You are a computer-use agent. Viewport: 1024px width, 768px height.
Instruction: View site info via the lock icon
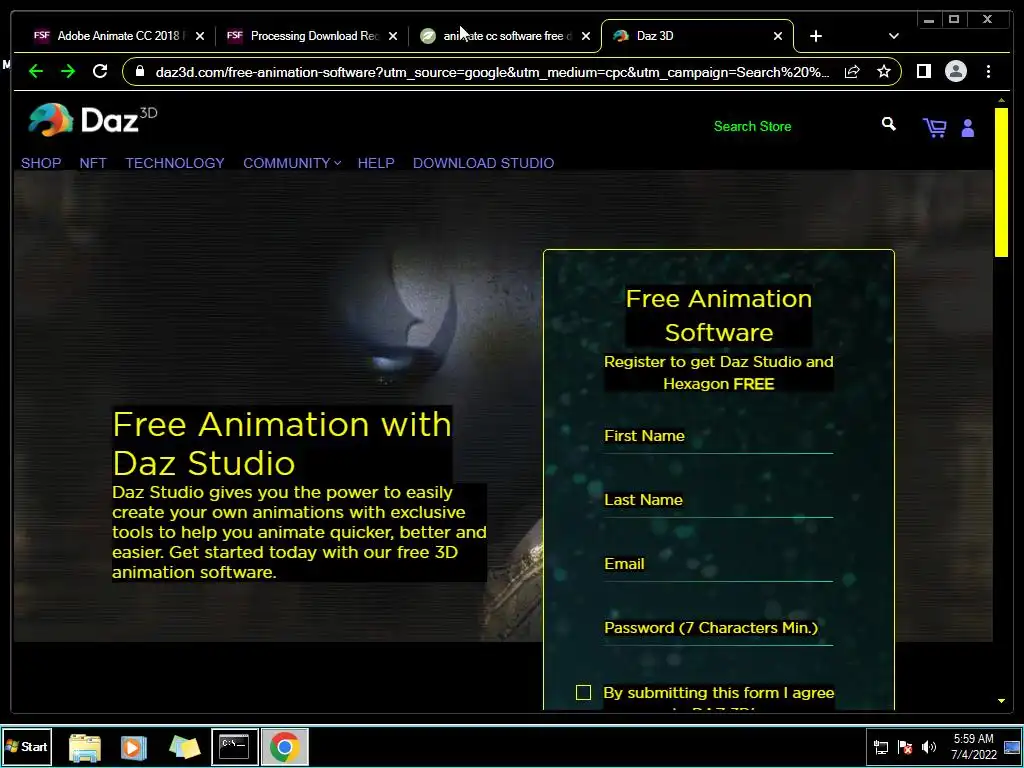140,71
